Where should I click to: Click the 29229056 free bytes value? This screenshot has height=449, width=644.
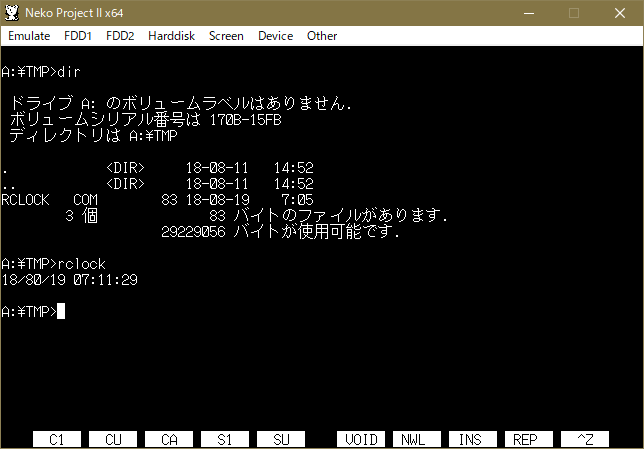[193, 232]
